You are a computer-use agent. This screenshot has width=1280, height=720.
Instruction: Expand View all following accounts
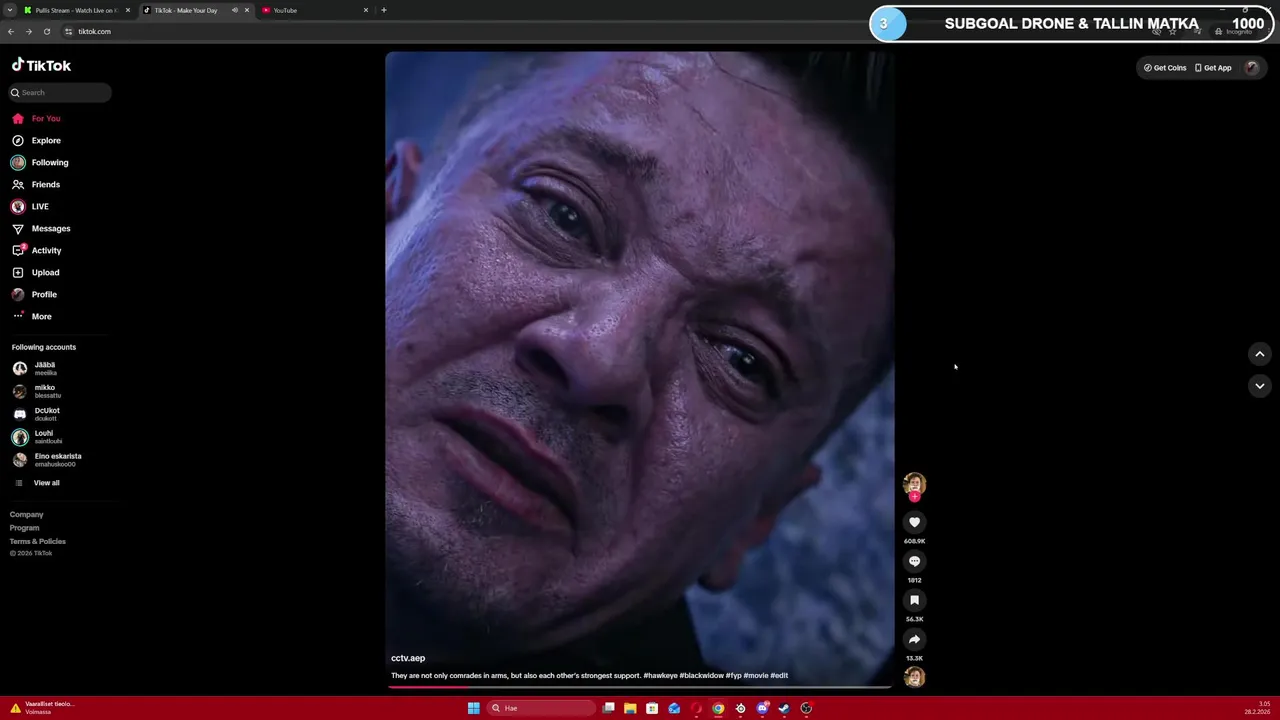click(x=38, y=483)
